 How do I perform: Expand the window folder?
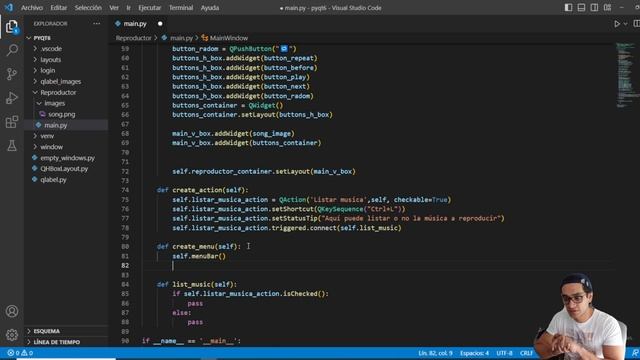point(51,147)
